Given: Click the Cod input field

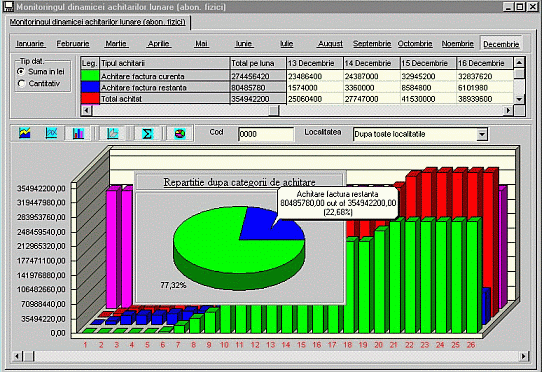Looking at the screenshot, I should 266,134.
